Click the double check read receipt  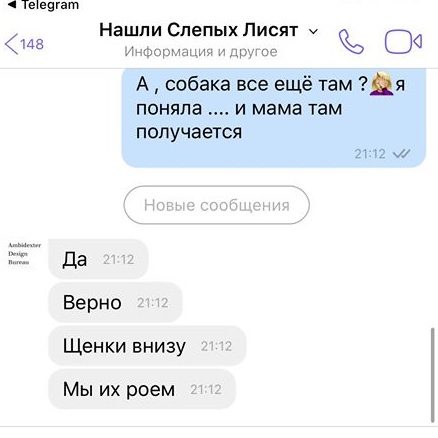pyautogui.click(x=402, y=154)
